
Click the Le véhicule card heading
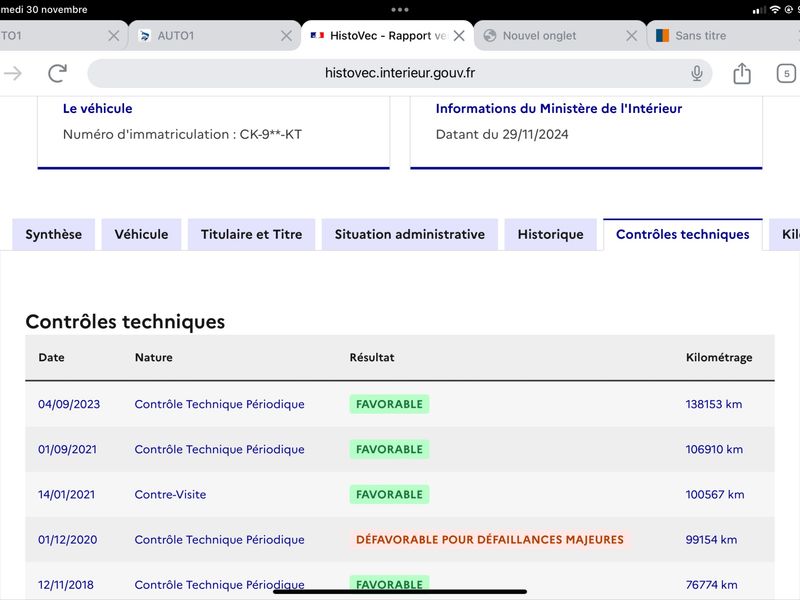[x=97, y=108]
